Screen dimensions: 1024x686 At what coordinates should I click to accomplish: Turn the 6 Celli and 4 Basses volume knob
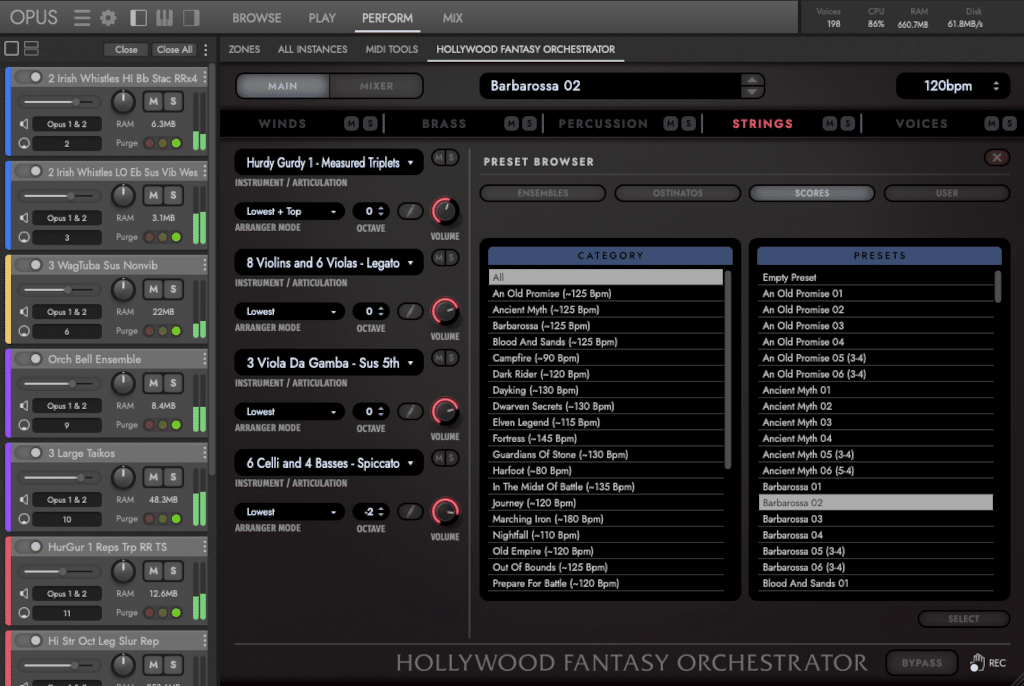tap(445, 512)
